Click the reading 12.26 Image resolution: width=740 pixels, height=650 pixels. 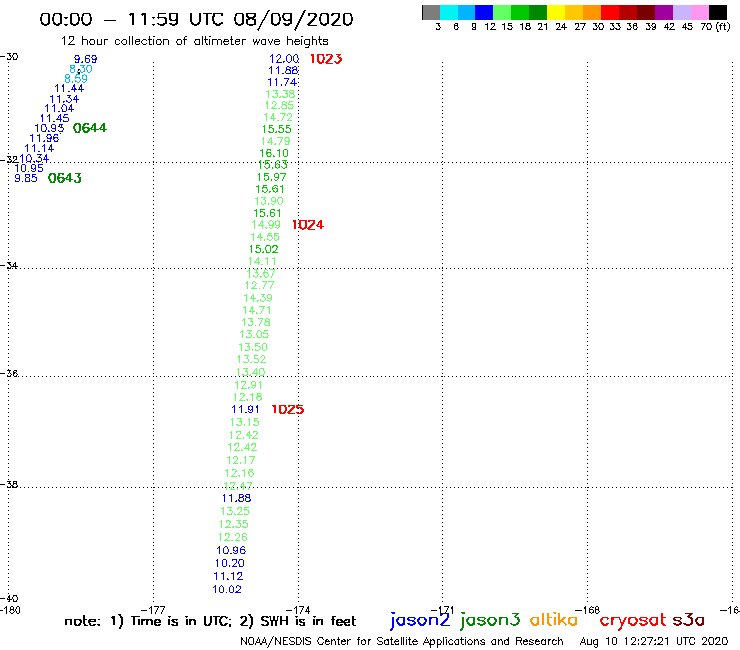[x=232, y=537]
